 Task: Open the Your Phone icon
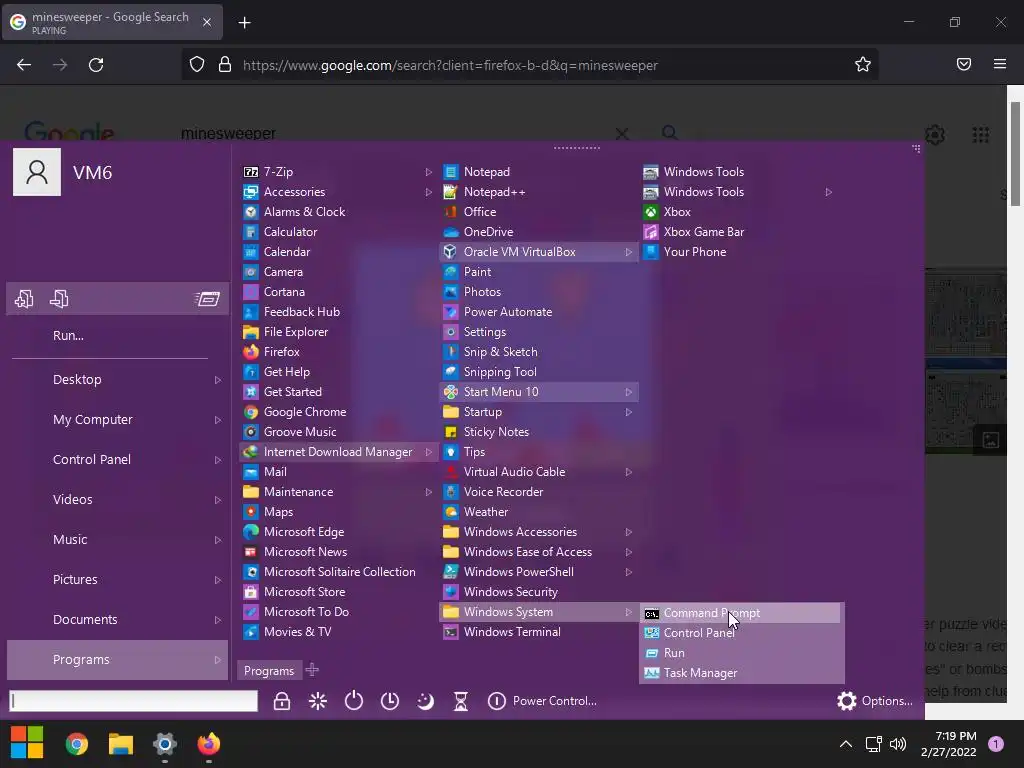[x=650, y=251]
